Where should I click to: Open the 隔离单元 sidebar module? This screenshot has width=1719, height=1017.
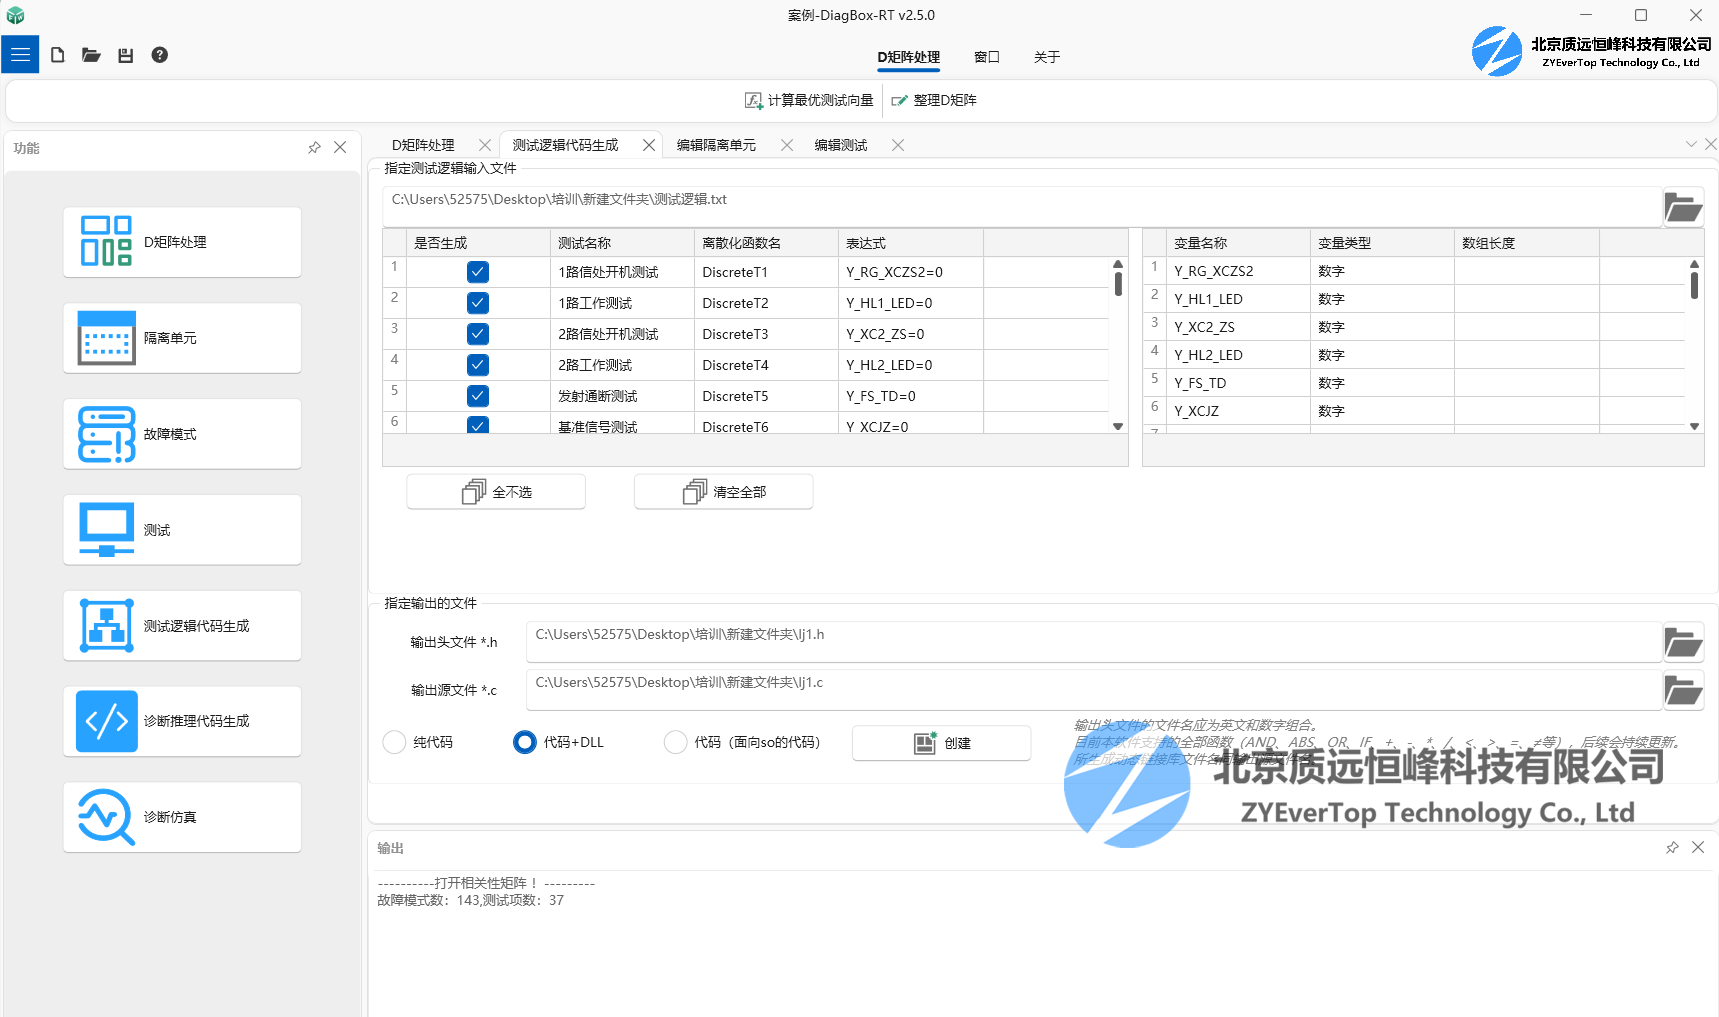coord(182,338)
